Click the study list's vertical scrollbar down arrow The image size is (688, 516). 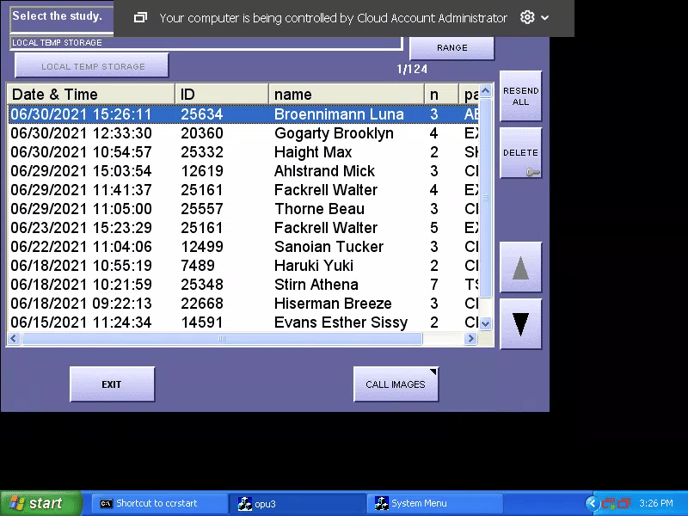click(x=486, y=324)
